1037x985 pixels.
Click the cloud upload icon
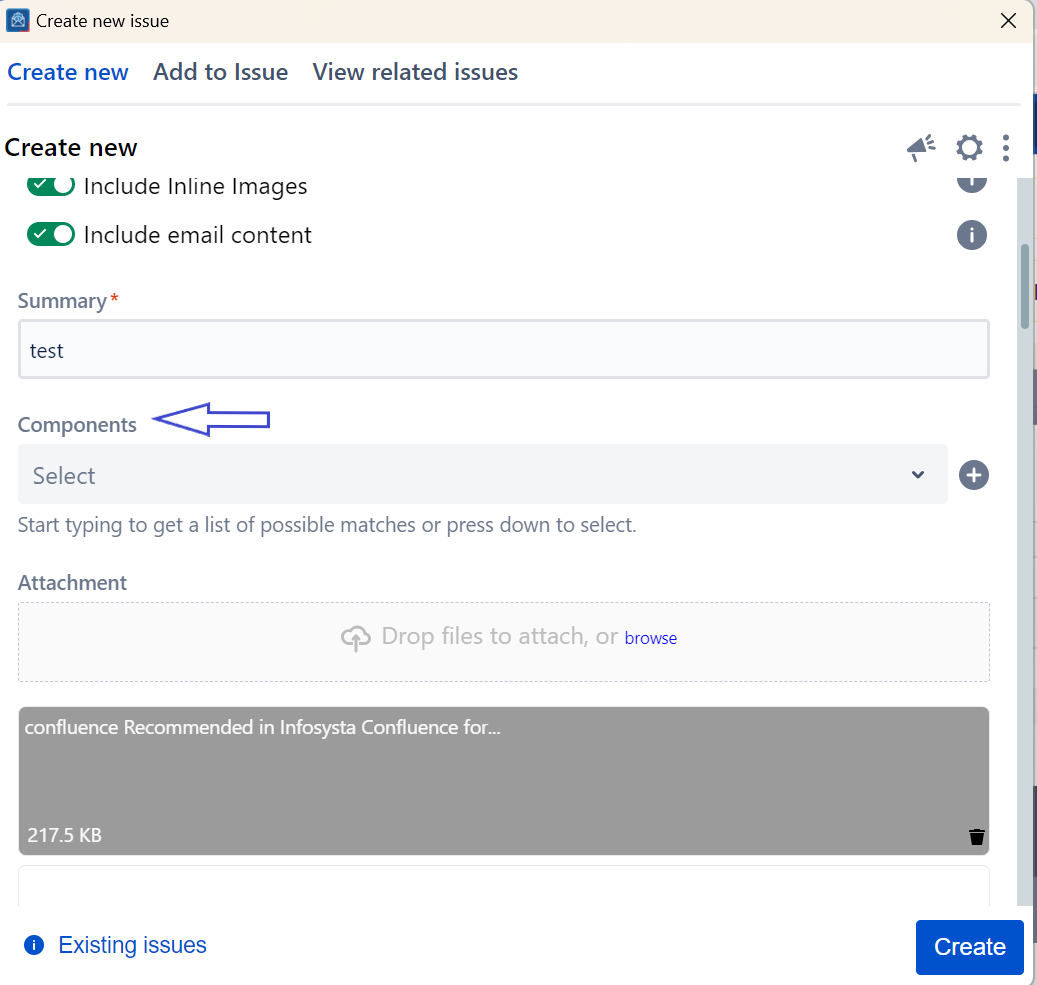pyautogui.click(x=356, y=638)
